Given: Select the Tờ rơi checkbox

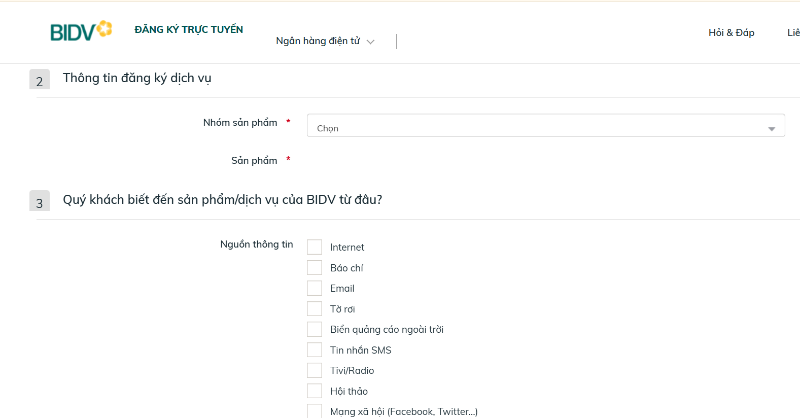Looking at the screenshot, I should pos(314,309).
